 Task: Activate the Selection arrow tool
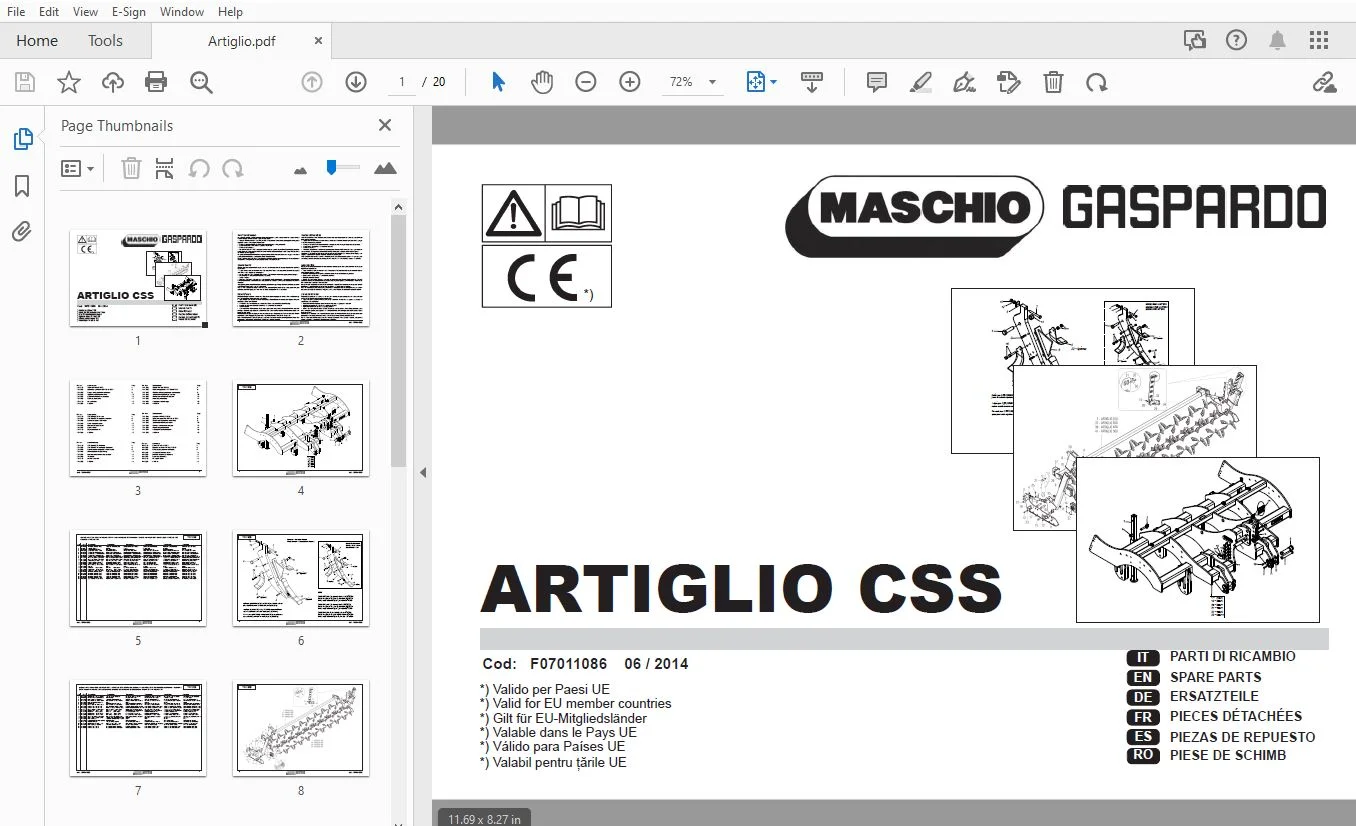click(498, 82)
